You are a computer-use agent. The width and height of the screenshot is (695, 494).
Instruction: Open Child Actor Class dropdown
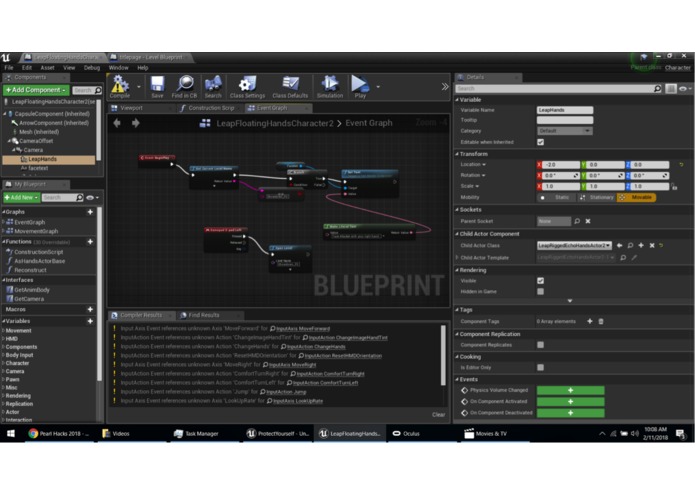point(574,245)
